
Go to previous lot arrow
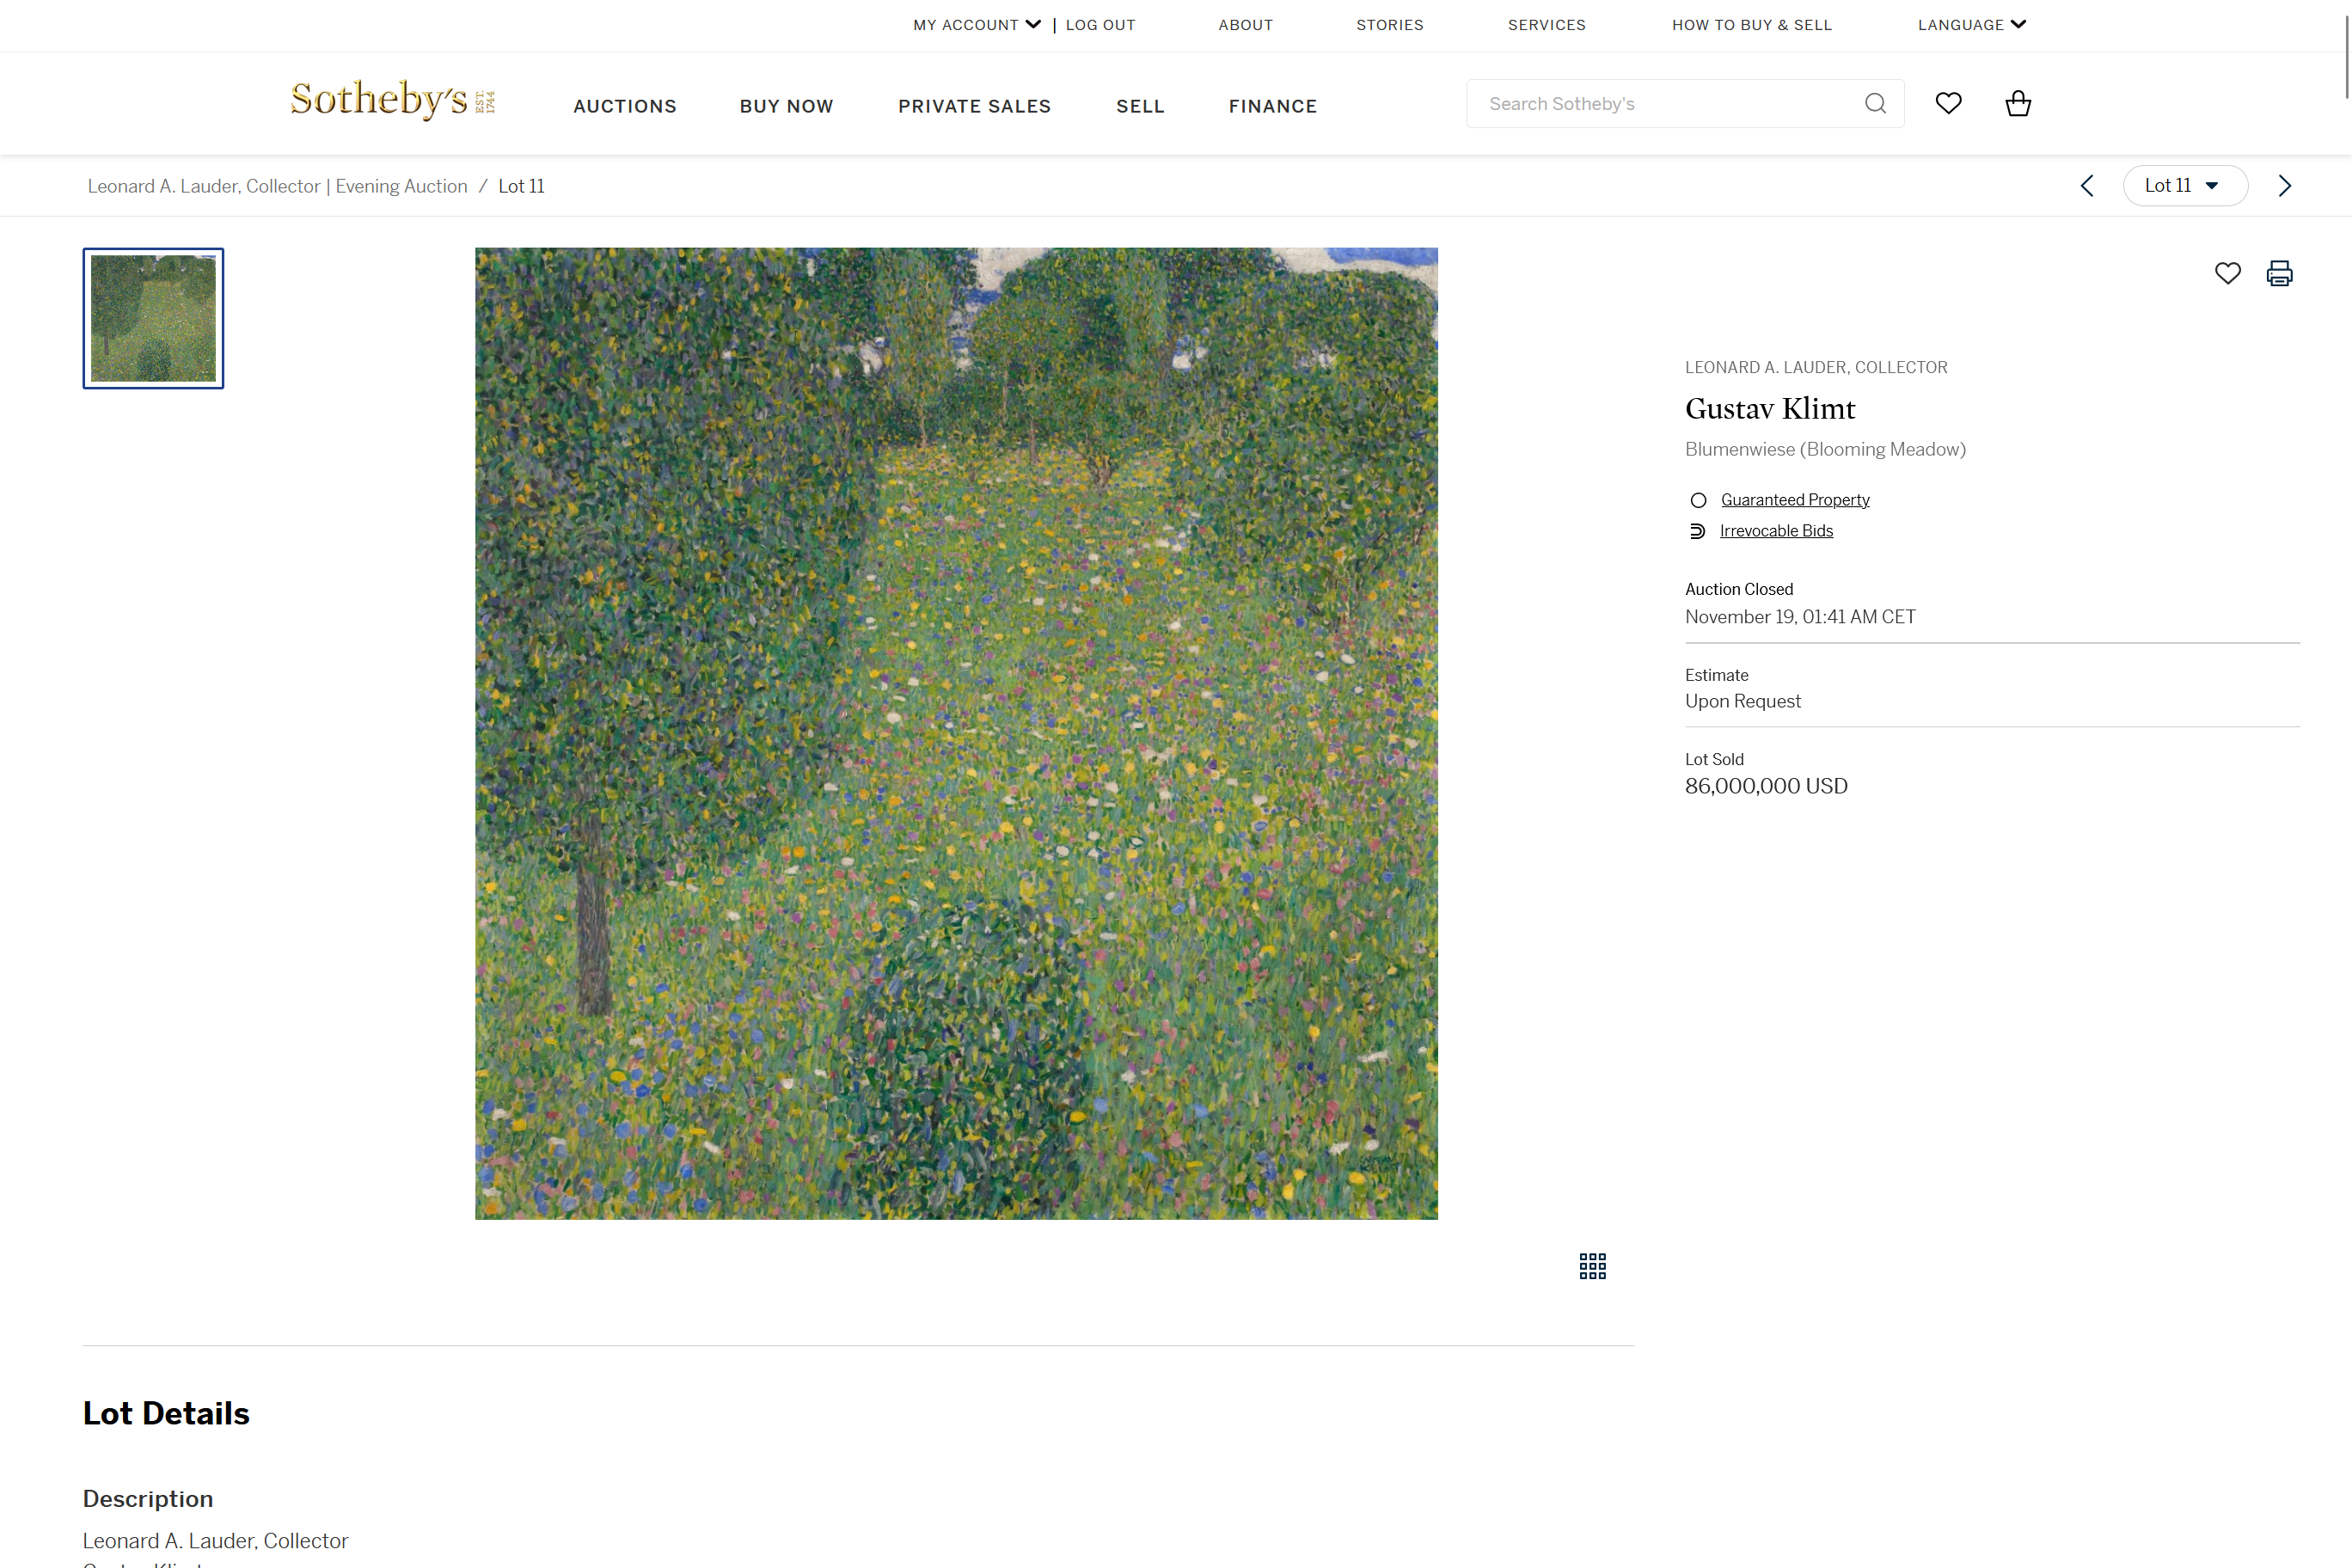[2087, 186]
